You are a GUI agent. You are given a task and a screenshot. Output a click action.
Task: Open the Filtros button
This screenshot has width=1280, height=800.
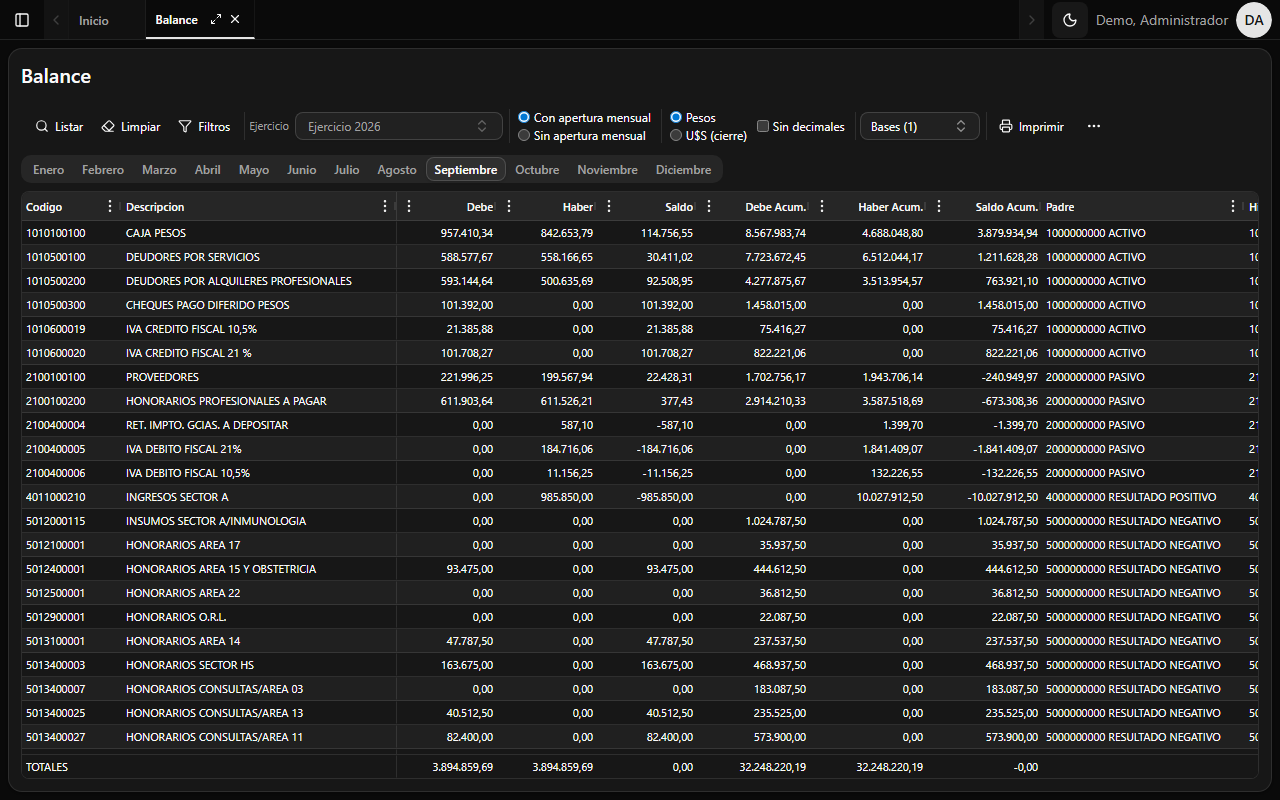pos(204,127)
